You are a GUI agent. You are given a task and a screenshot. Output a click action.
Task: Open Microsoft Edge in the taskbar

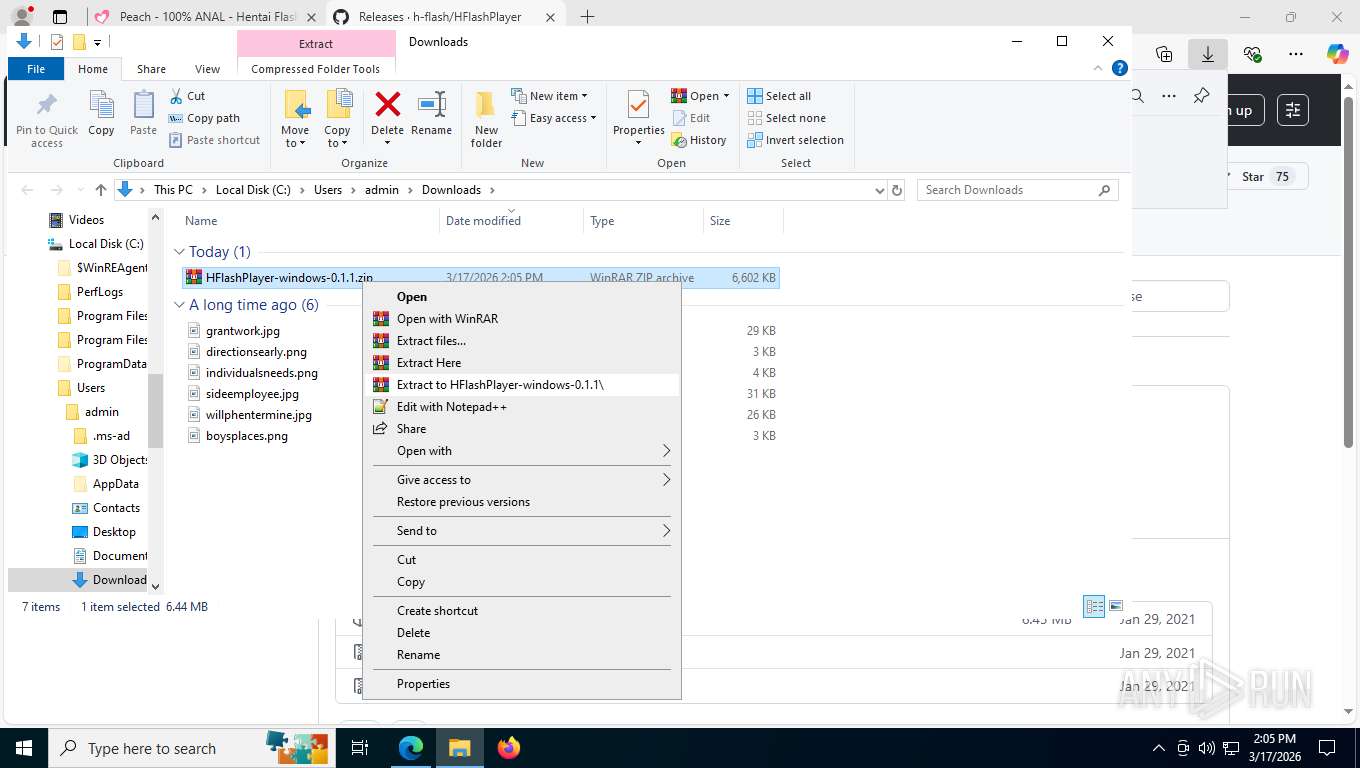[x=410, y=748]
